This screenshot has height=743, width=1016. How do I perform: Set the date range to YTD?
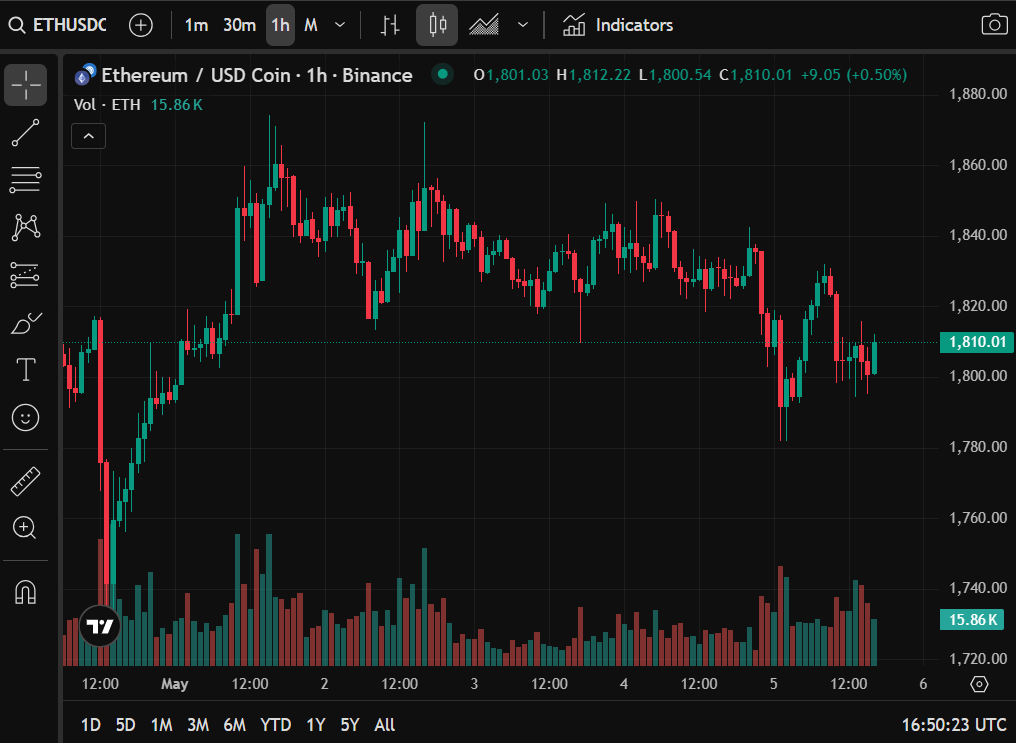[275, 724]
